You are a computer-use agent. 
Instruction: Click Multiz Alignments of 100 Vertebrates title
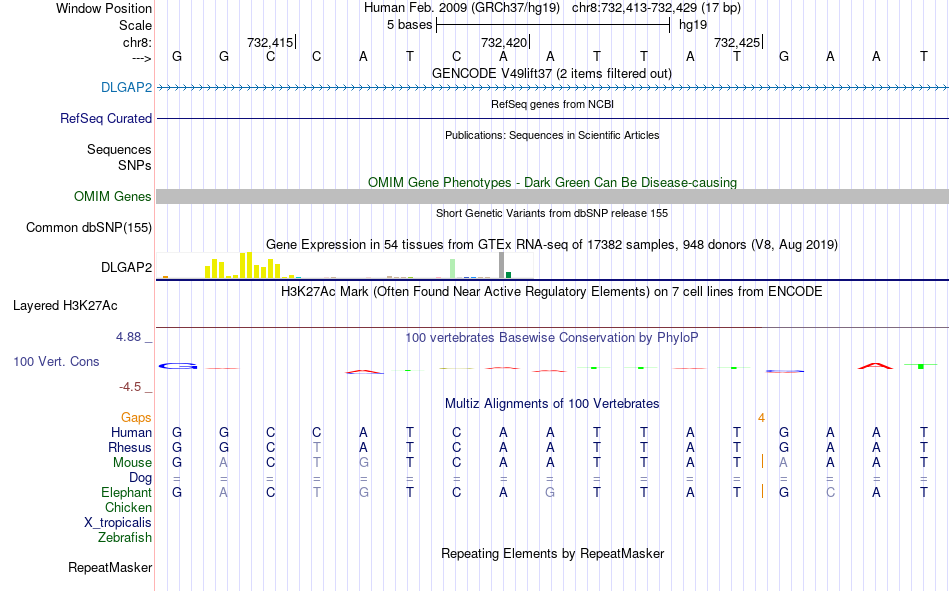pyautogui.click(x=552, y=404)
